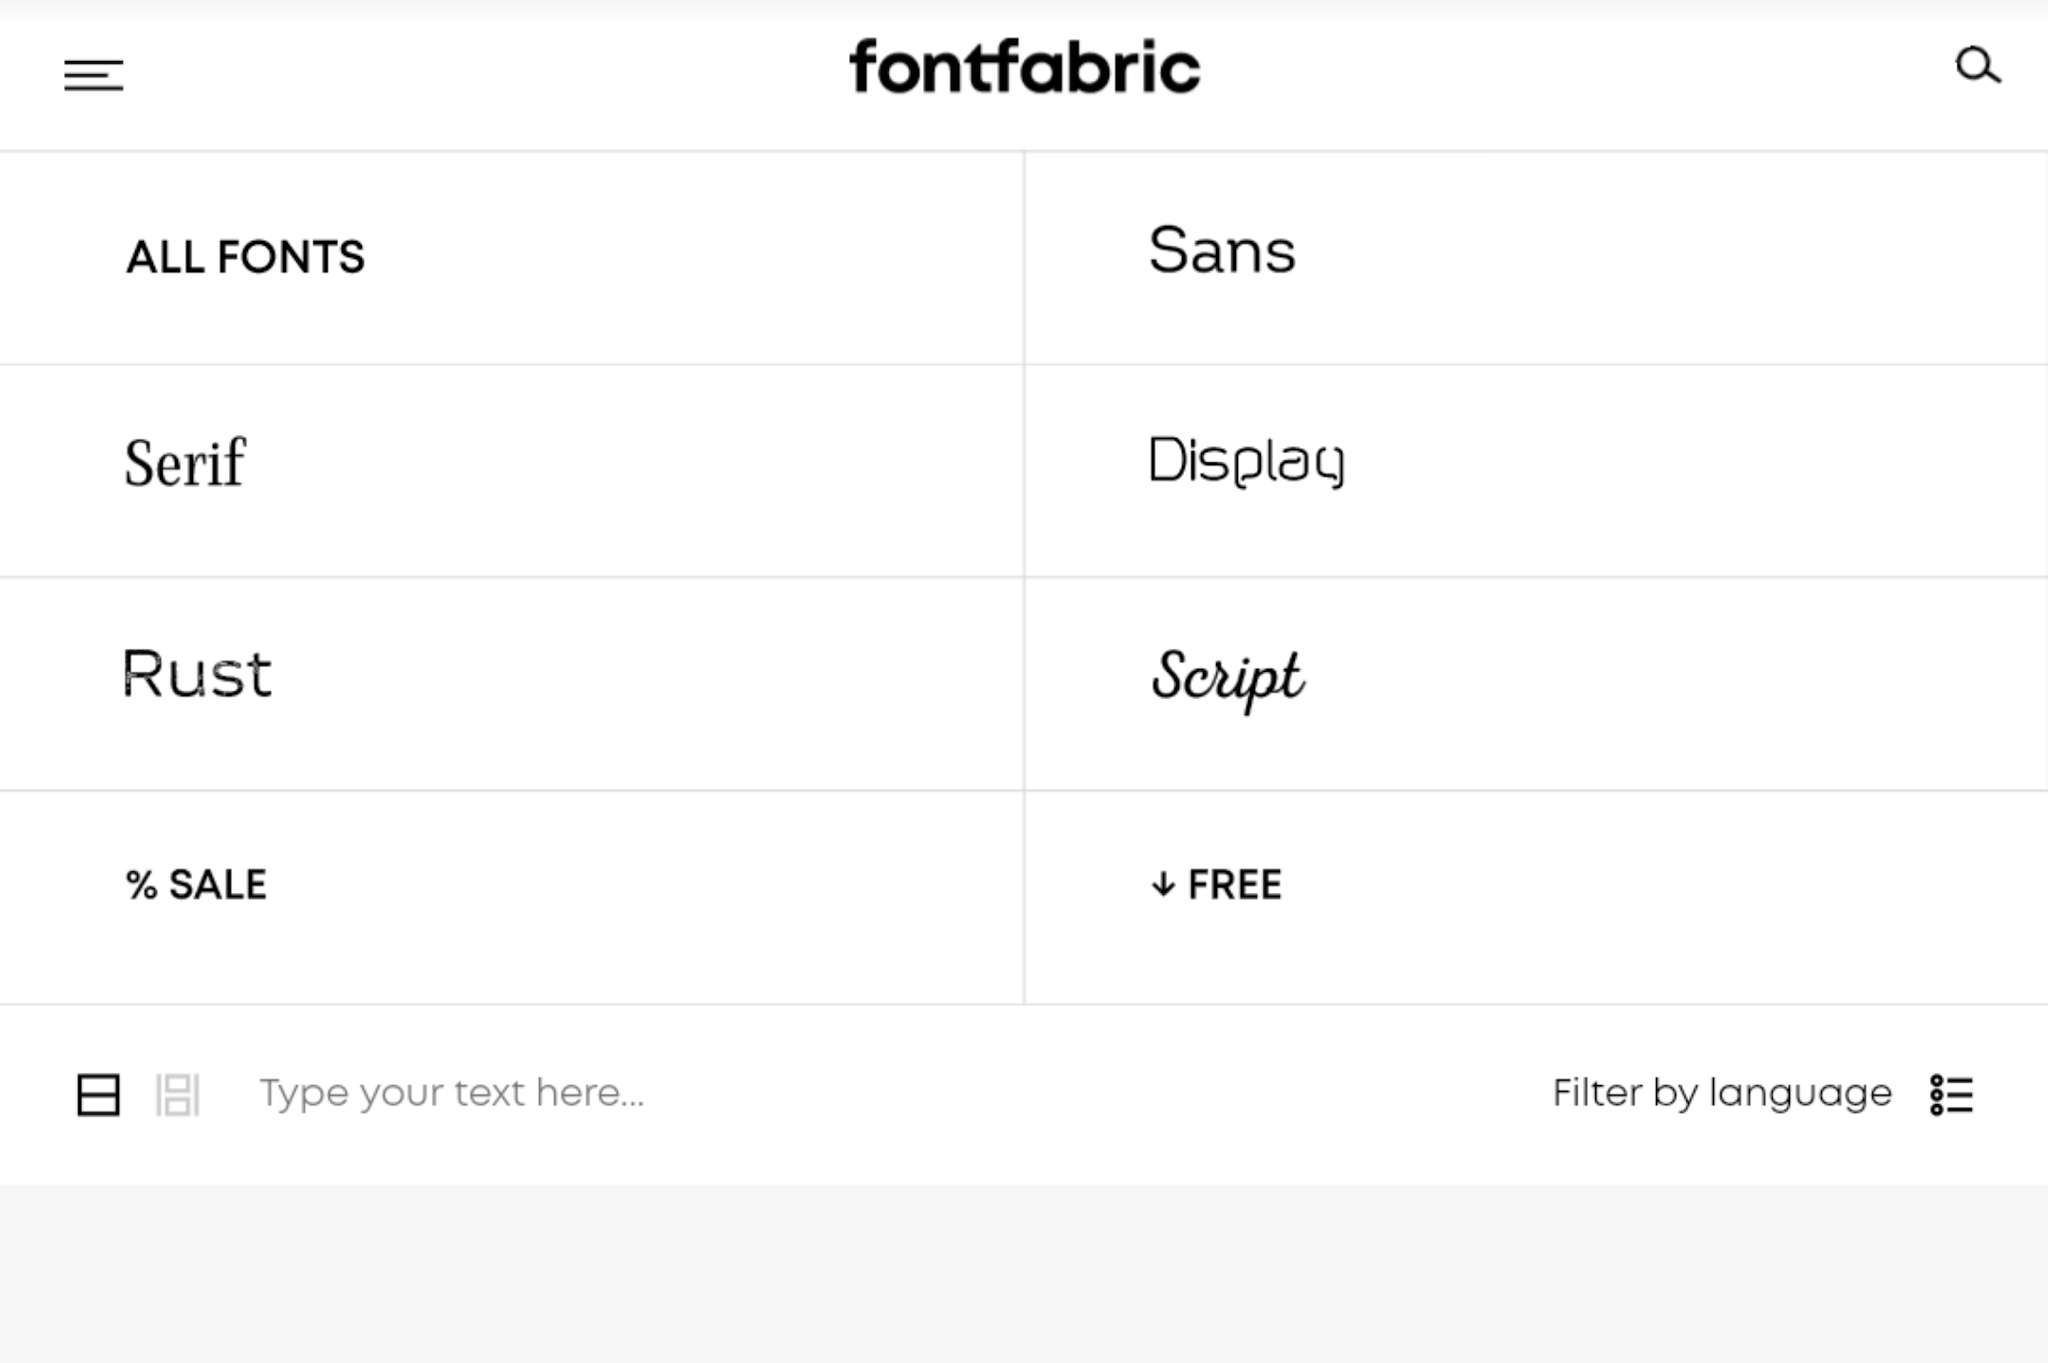Image resolution: width=2048 pixels, height=1363 pixels.
Task: Open the Display fonts section
Action: (x=1248, y=460)
